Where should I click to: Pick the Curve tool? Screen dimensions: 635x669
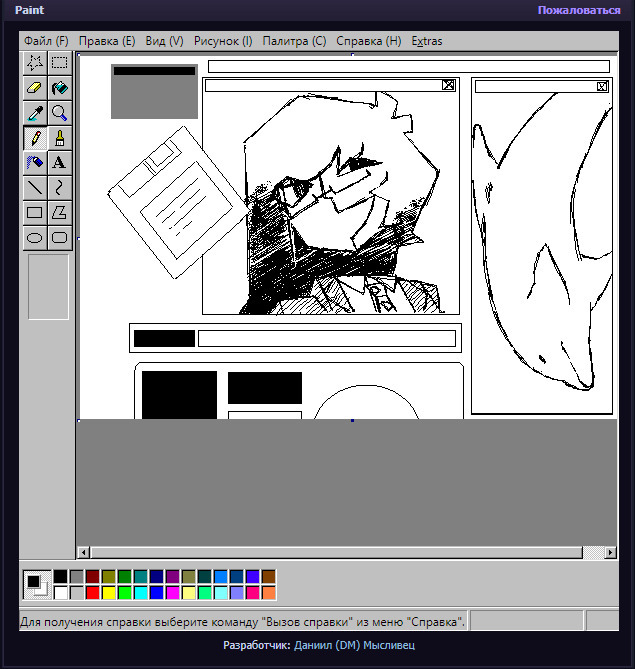tap(59, 187)
